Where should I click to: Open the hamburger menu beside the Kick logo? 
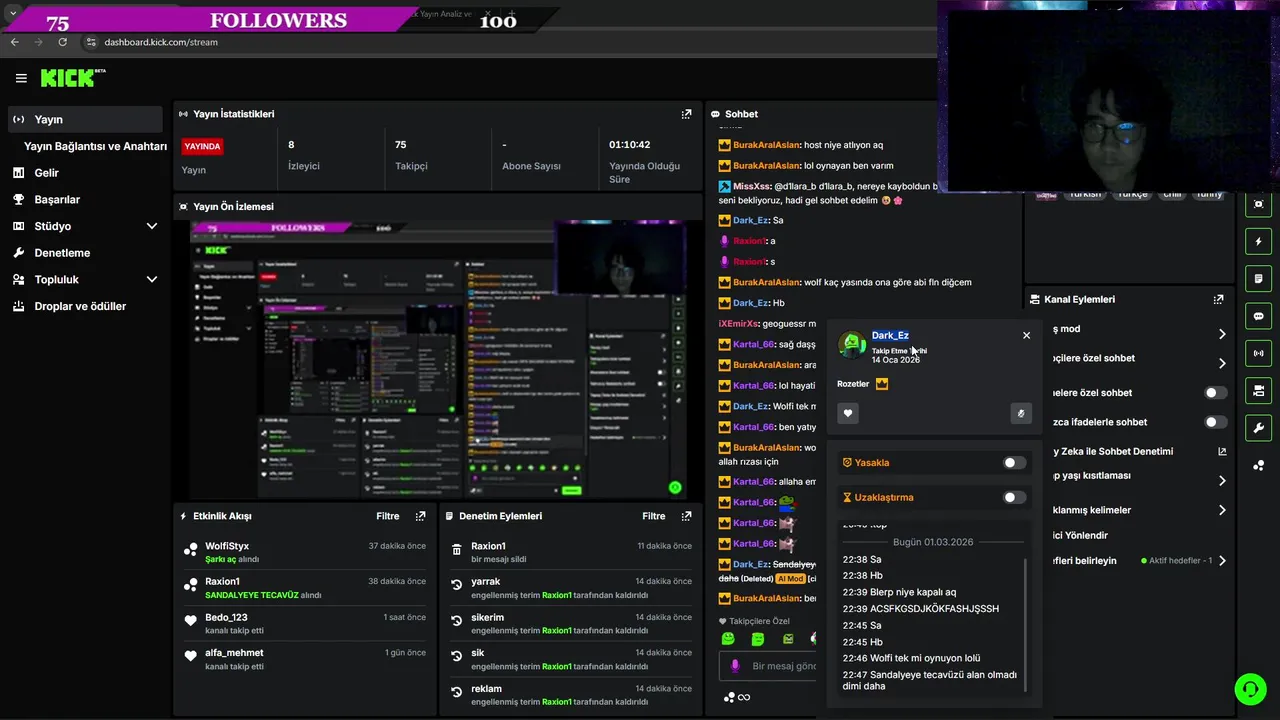[21, 78]
